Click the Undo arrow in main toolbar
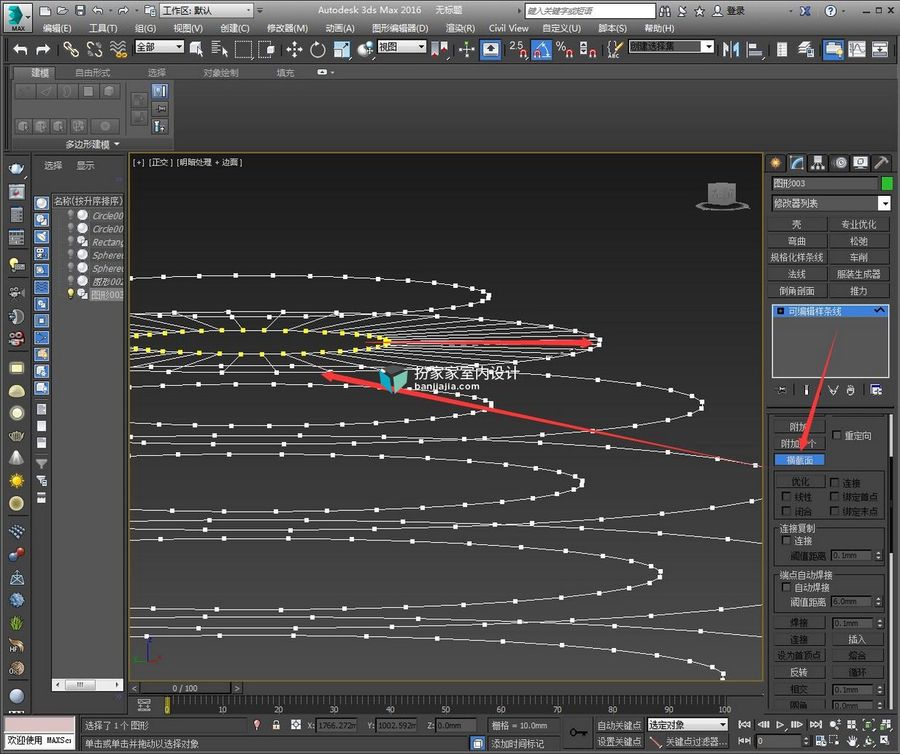This screenshot has height=754, width=900. [21, 50]
